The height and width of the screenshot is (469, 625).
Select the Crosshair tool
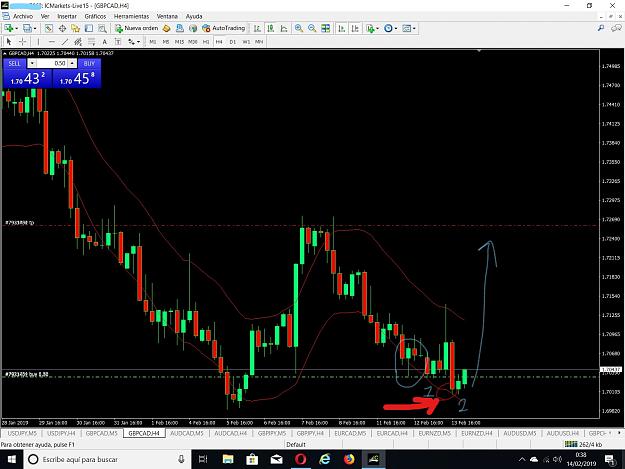[x=22, y=41]
